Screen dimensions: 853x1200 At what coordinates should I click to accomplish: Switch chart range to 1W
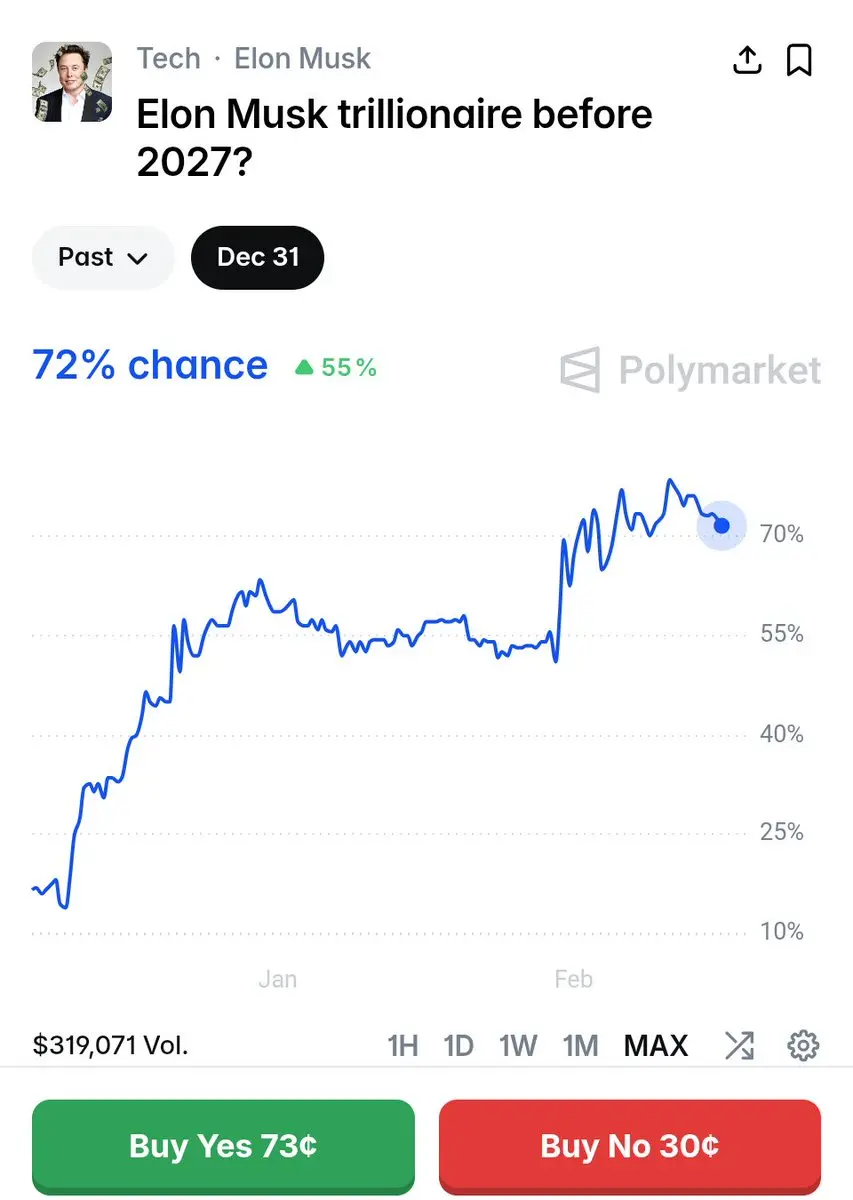pos(518,1046)
